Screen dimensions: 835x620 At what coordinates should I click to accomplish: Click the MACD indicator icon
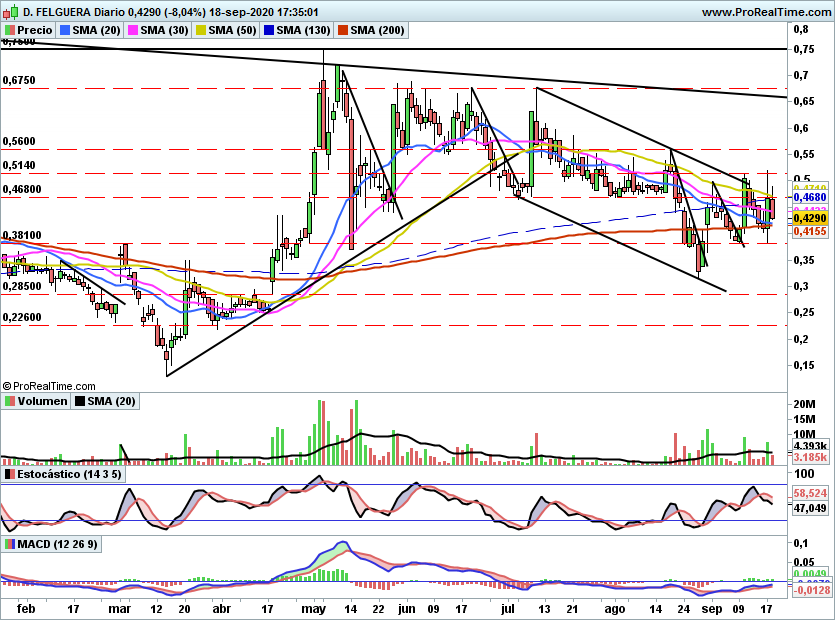[x=9, y=544]
